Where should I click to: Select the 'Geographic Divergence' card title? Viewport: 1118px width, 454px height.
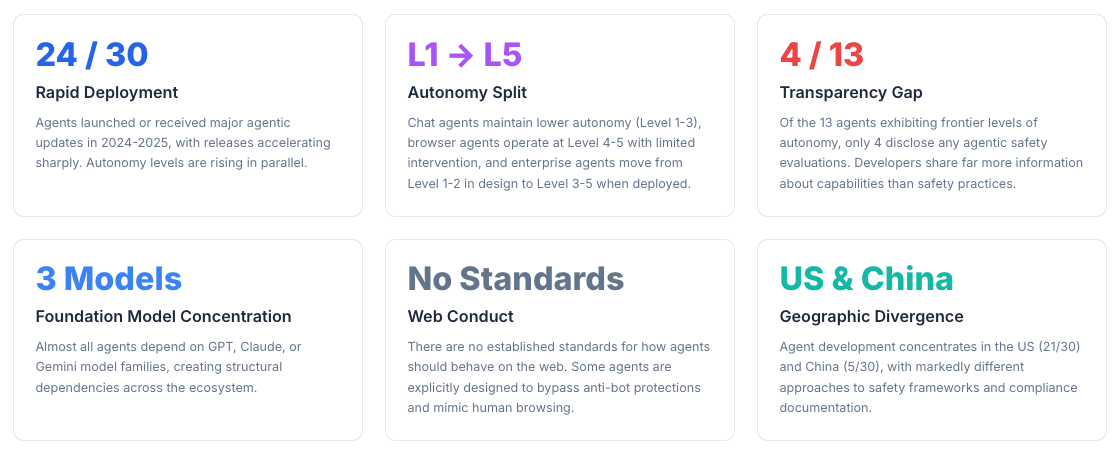point(871,317)
